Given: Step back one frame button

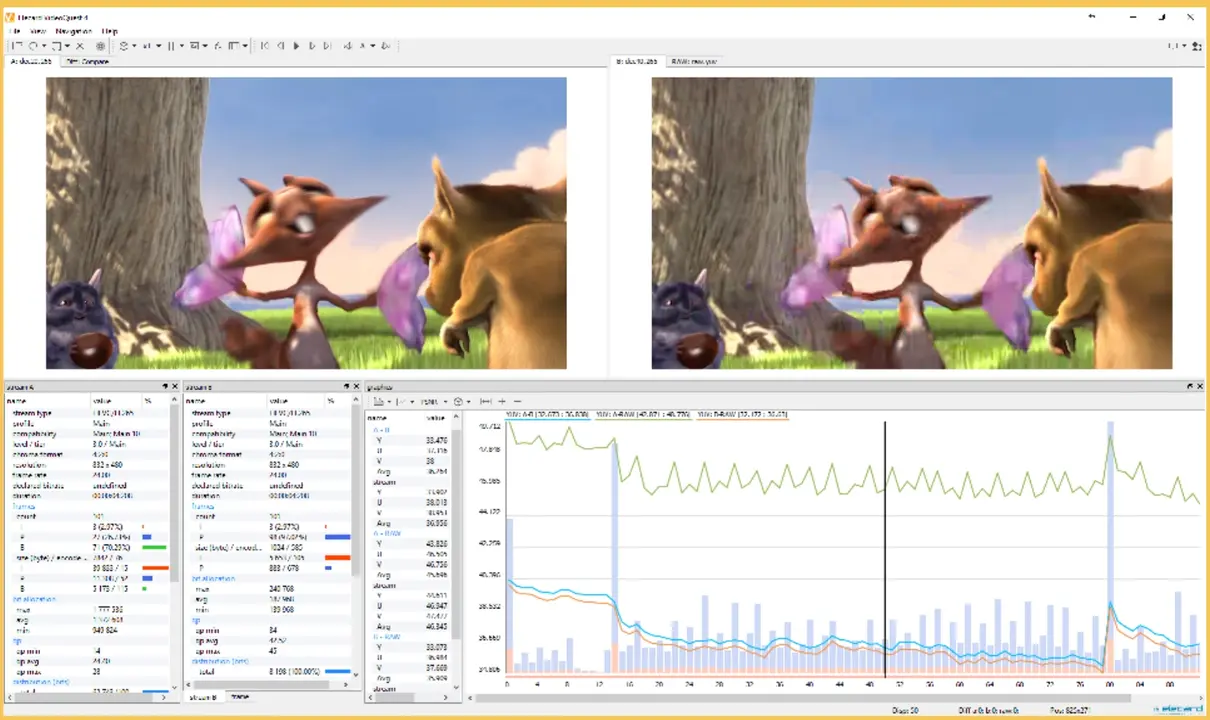Looking at the screenshot, I should [x=280, y=46].
